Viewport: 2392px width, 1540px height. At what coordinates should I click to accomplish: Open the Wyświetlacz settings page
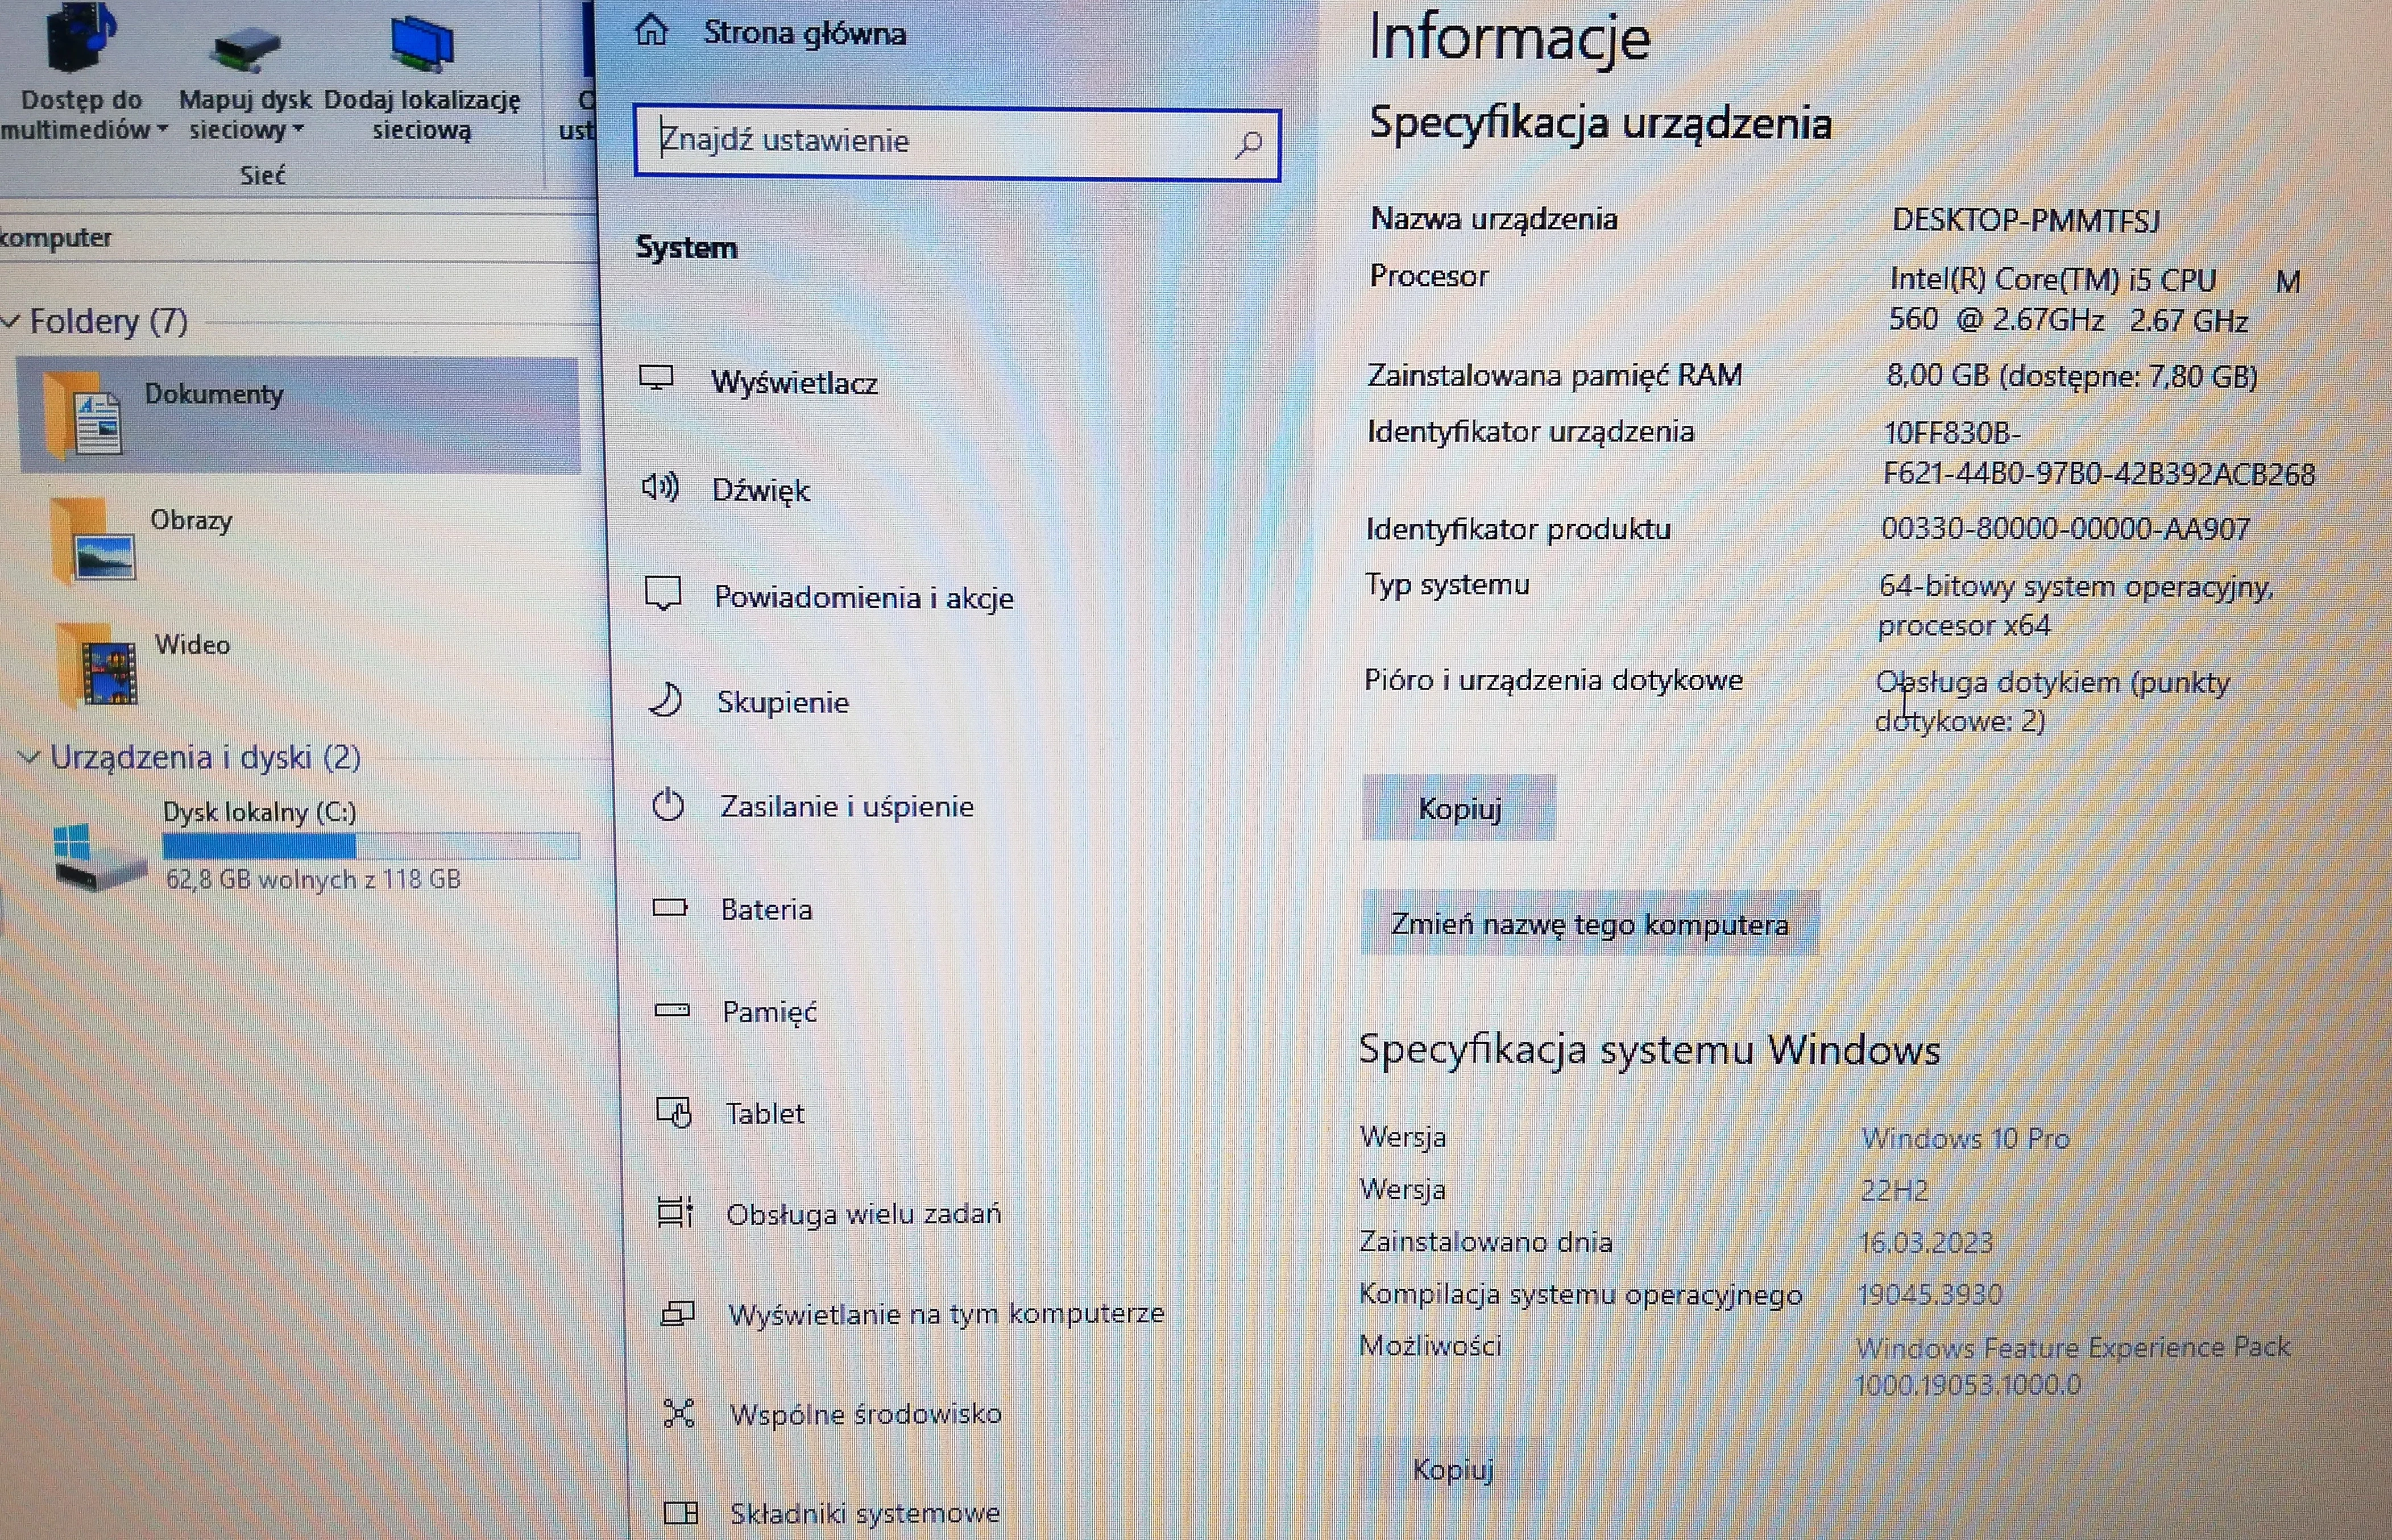(x=793, y=383)
